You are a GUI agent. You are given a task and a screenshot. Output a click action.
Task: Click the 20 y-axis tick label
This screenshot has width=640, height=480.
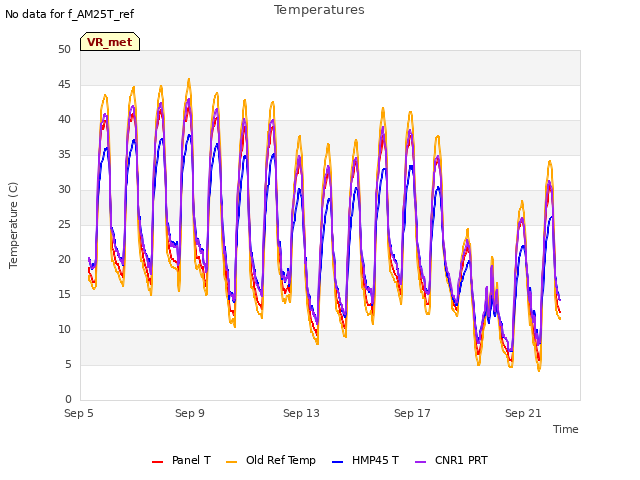pos(64,260)
